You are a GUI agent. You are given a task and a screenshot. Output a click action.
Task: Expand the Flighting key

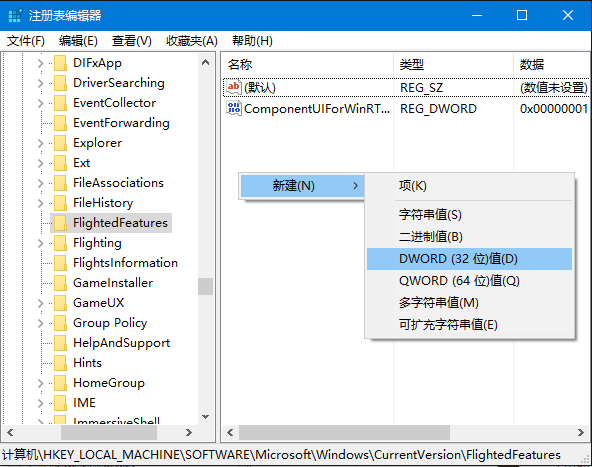tap(41, 244)
